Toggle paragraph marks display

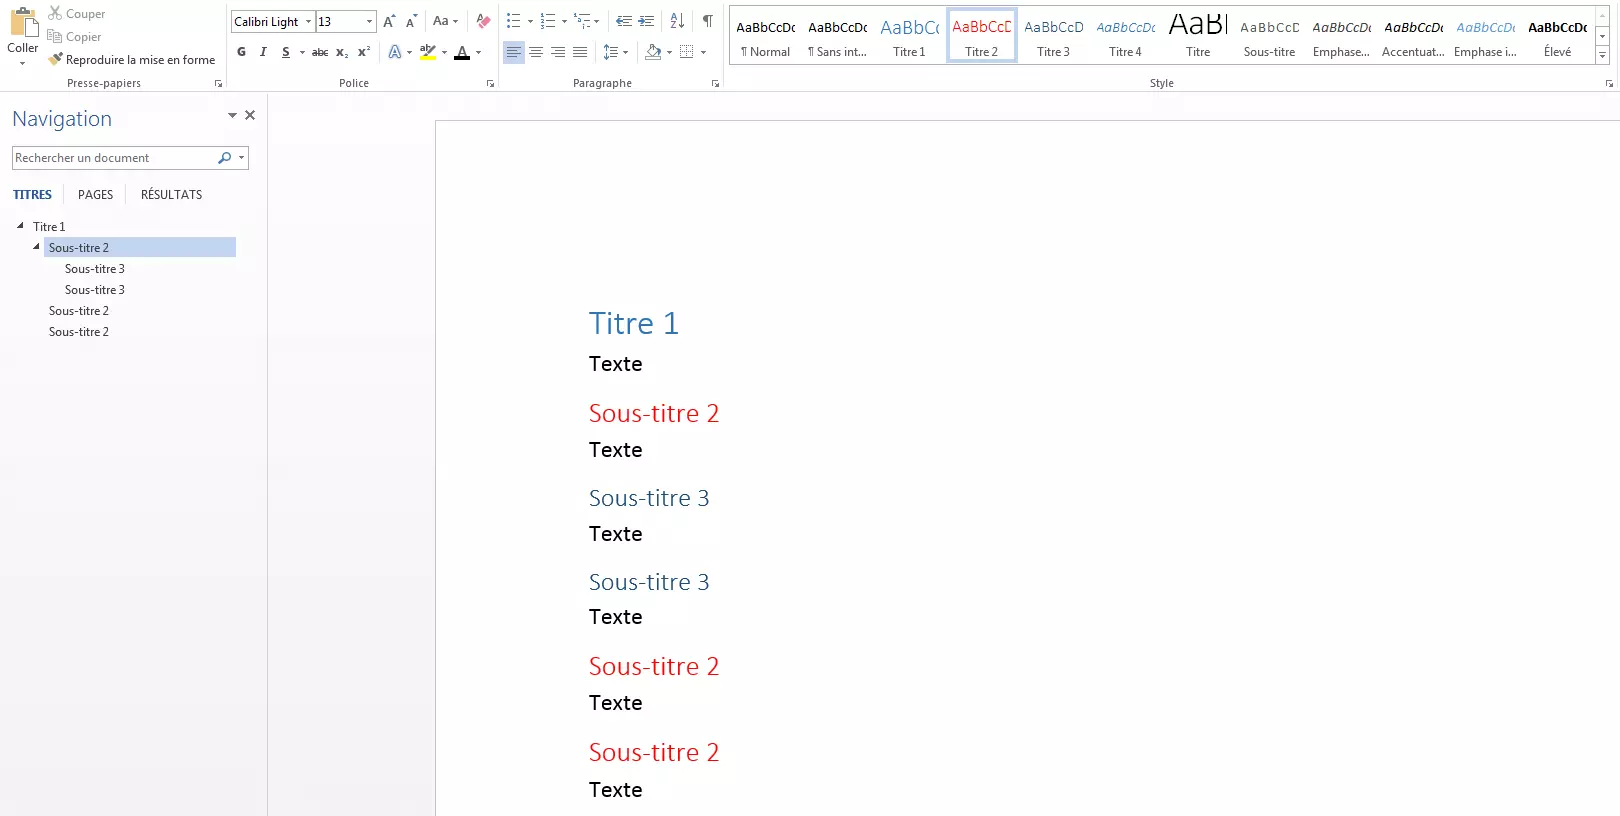tap(708, 21)
